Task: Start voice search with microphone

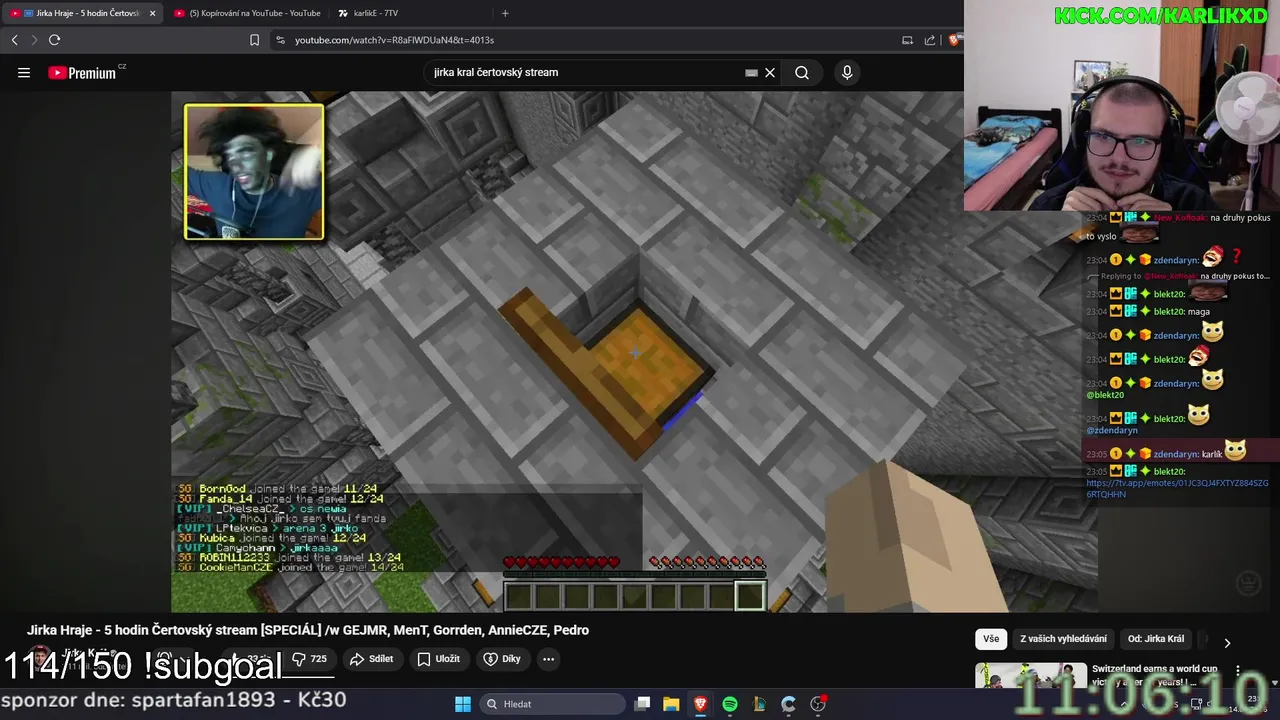Action: click(x=847, y=72)
